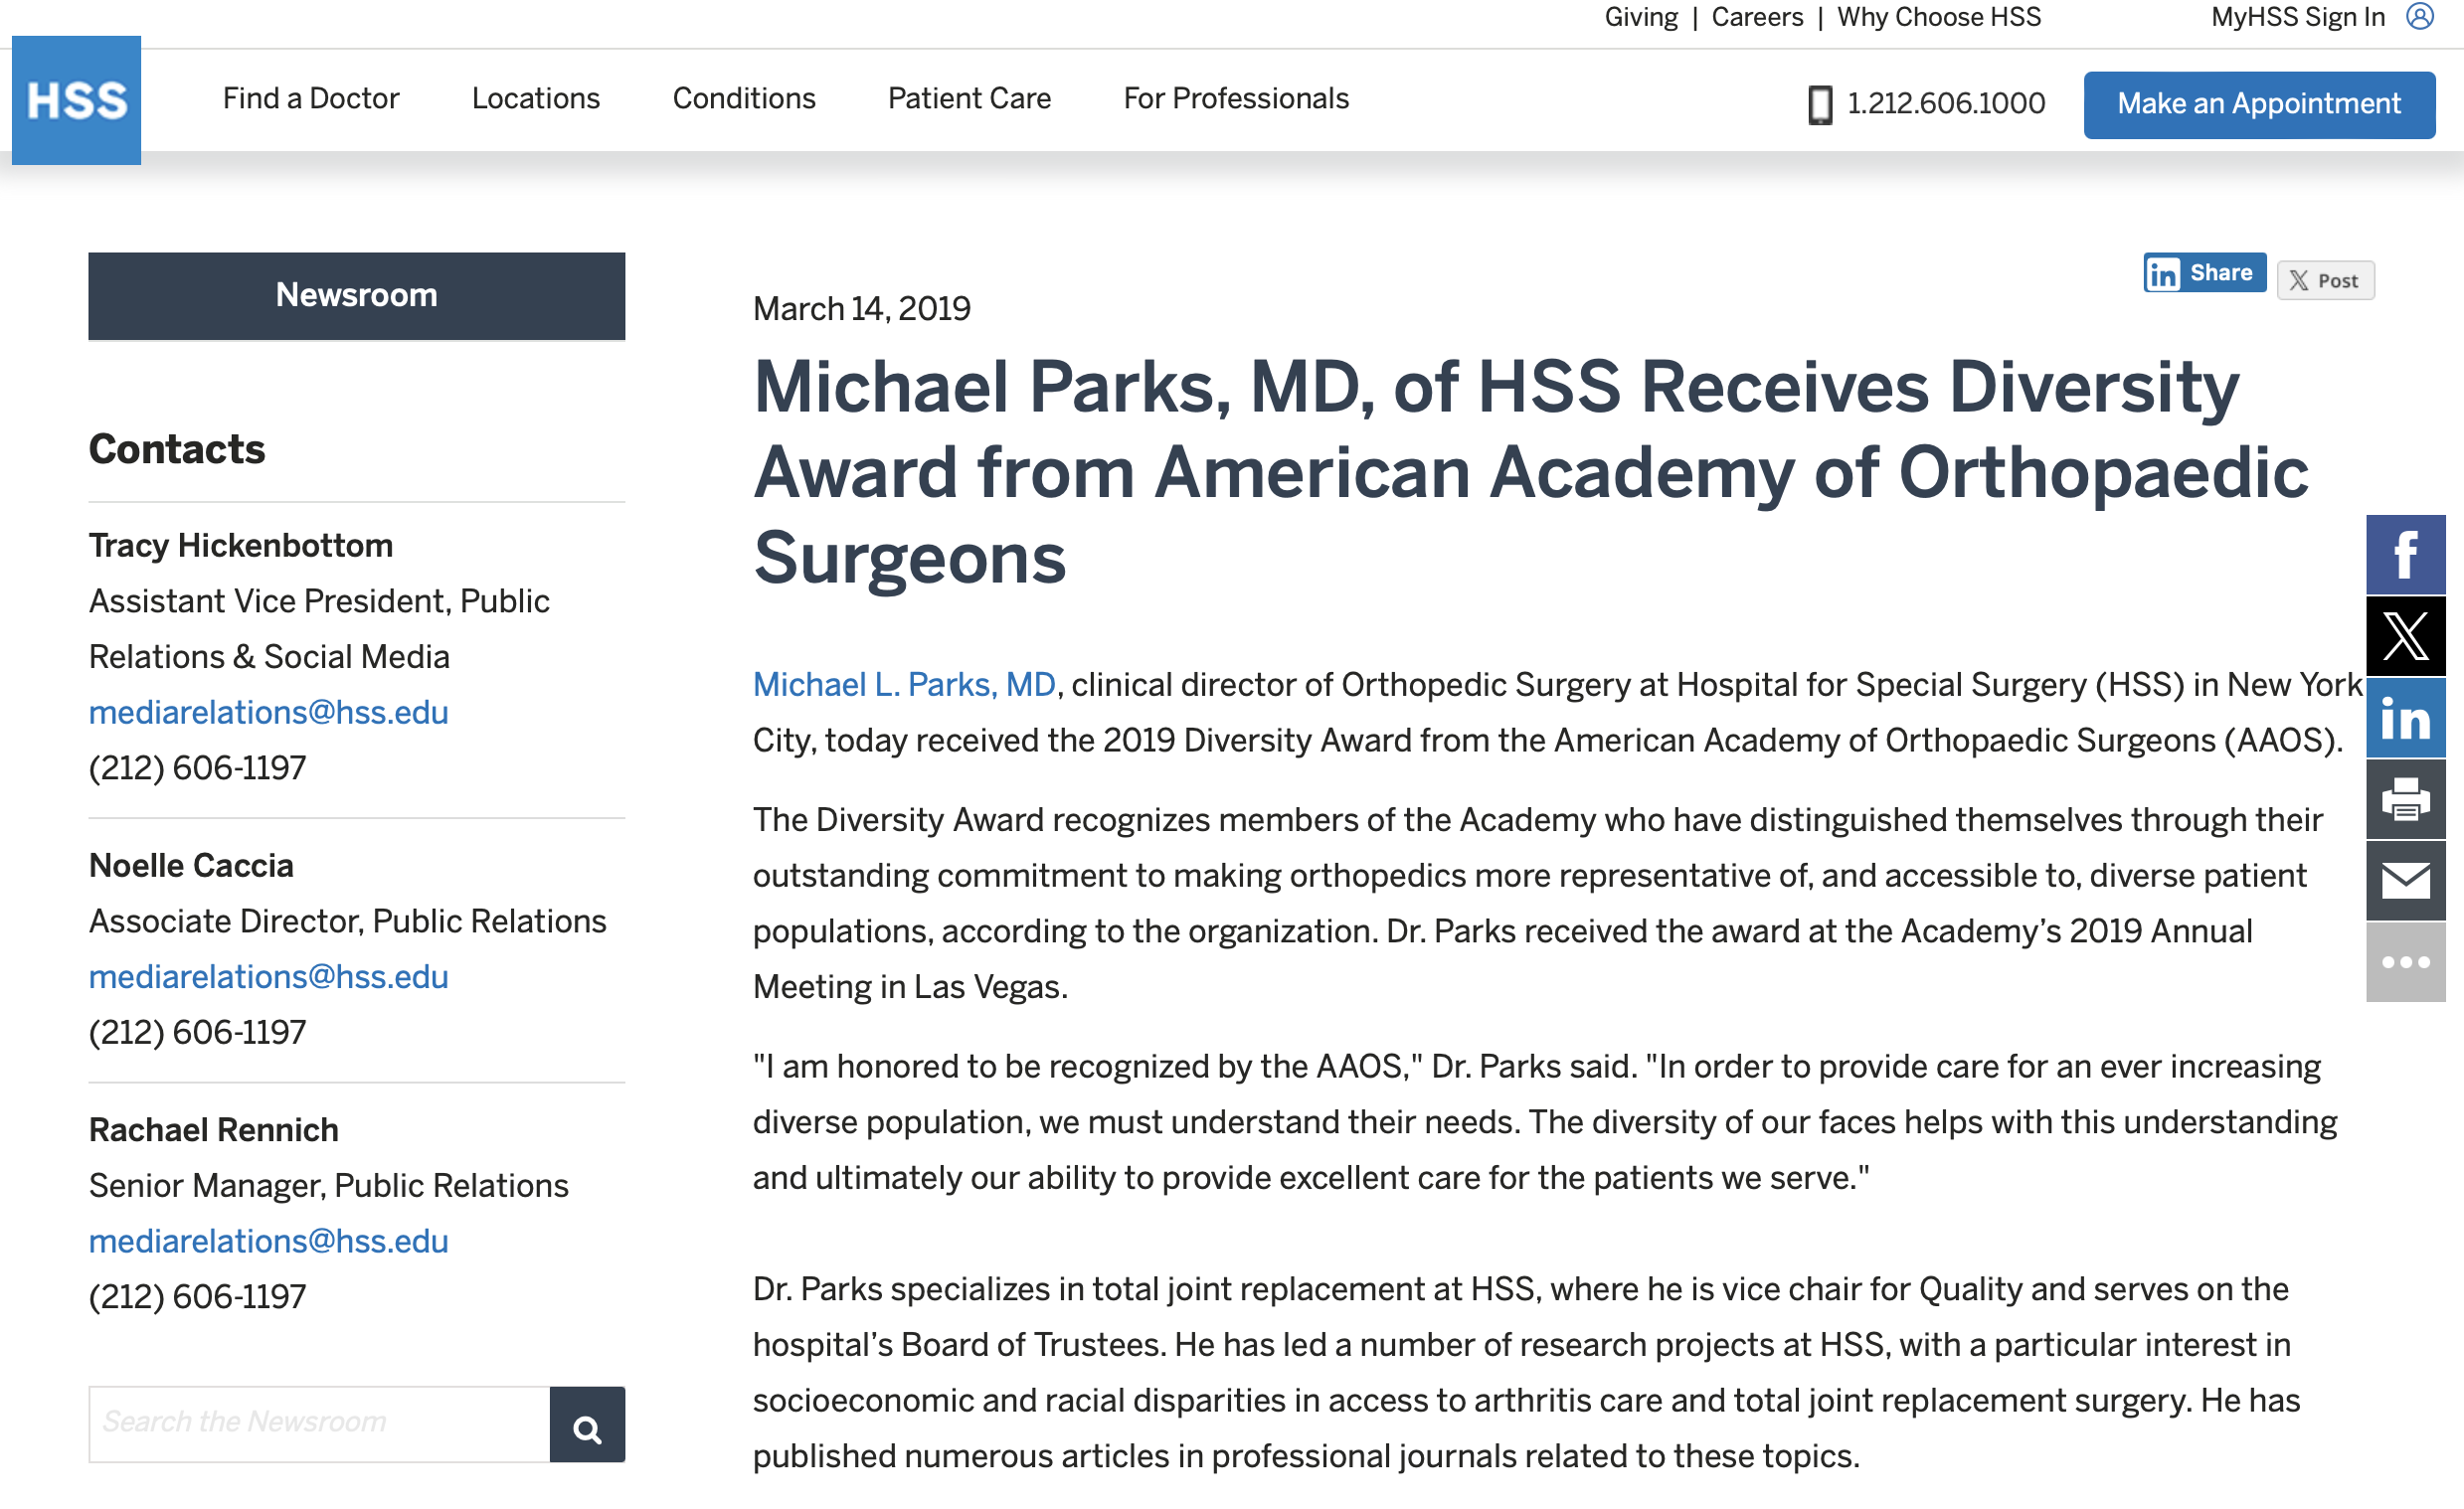Click Make an Appointment button
The image size is (2464, 1509).
point(2258,104)
